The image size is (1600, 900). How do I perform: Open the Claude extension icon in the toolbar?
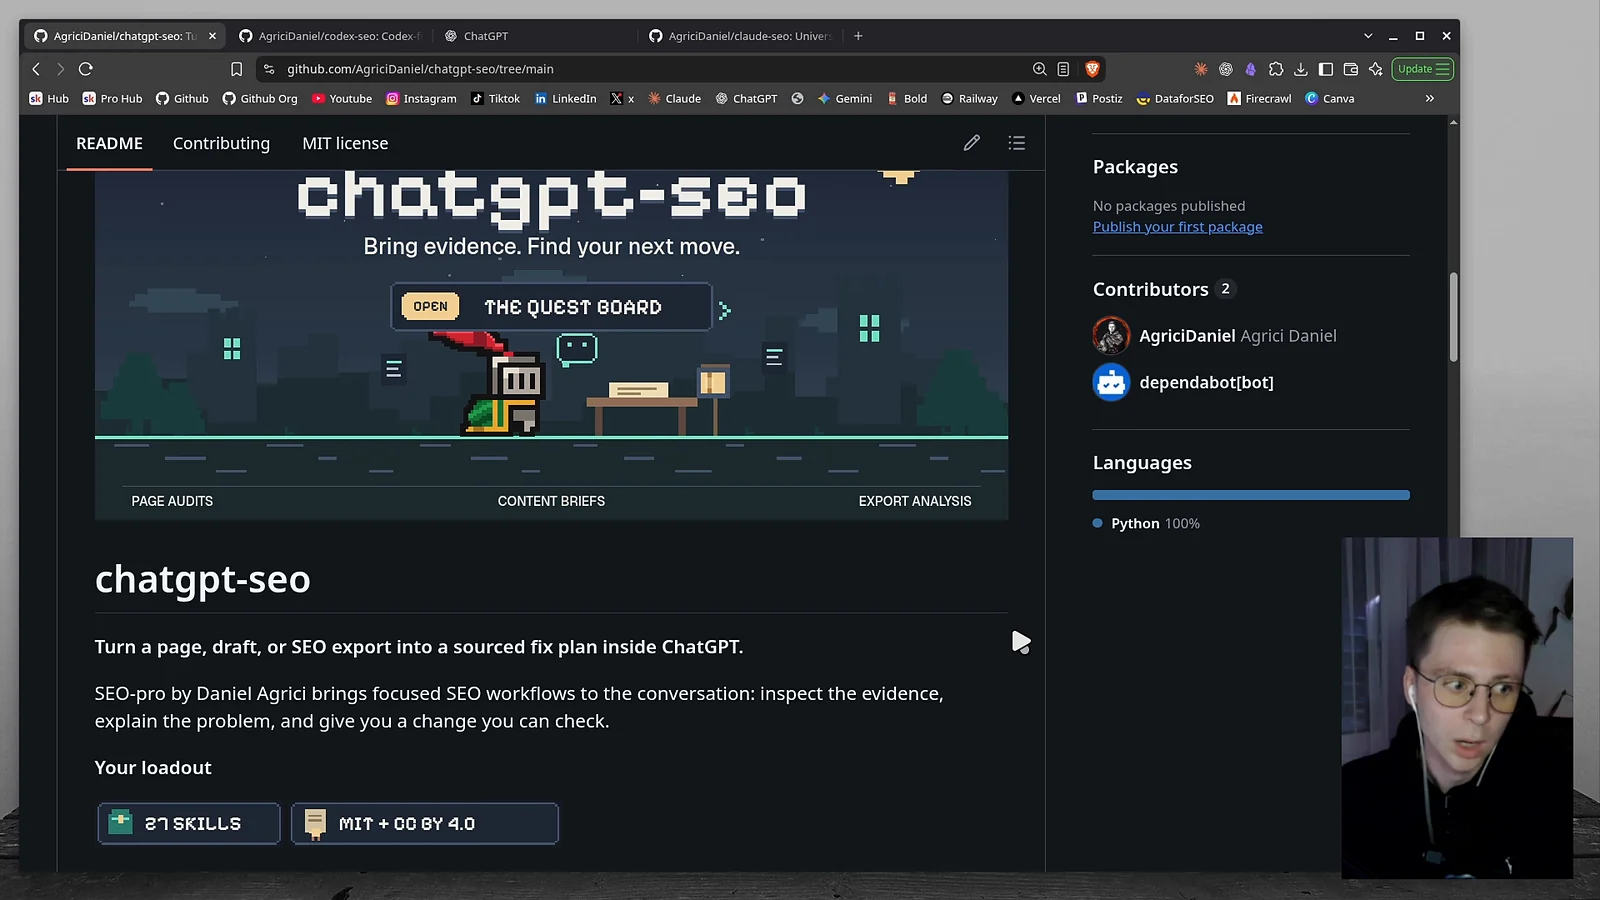pos(1200,69)
